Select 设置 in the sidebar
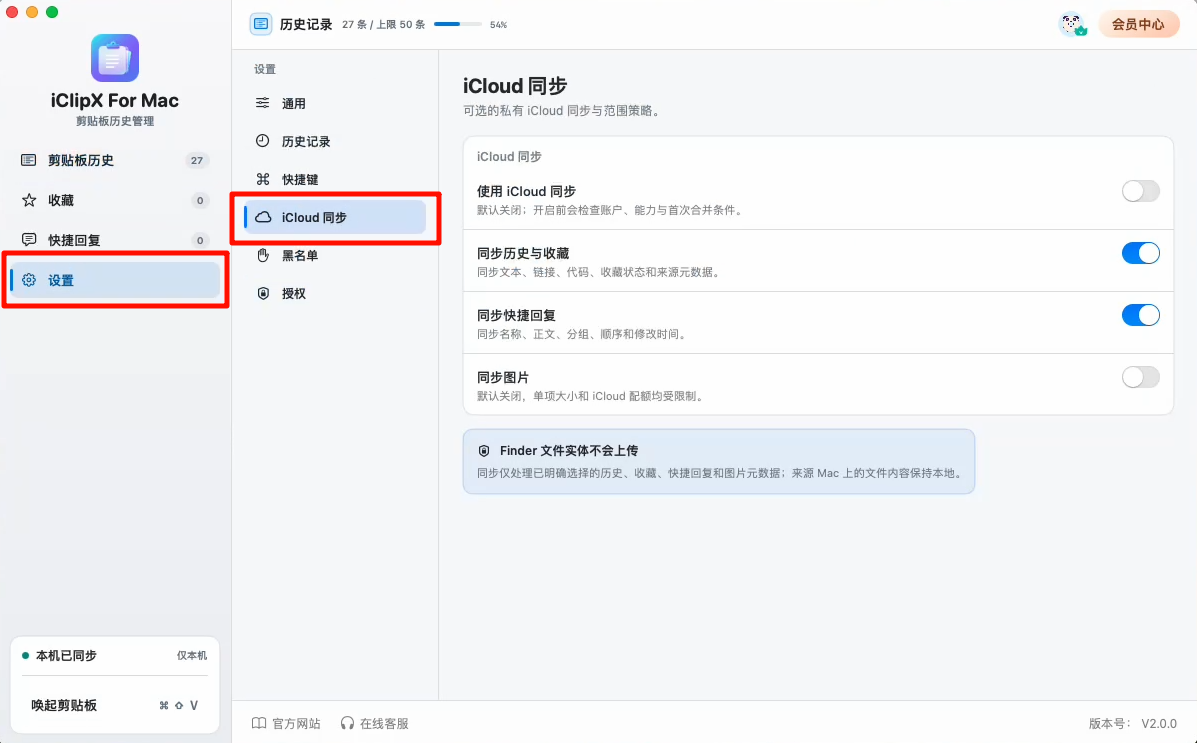 115,280
